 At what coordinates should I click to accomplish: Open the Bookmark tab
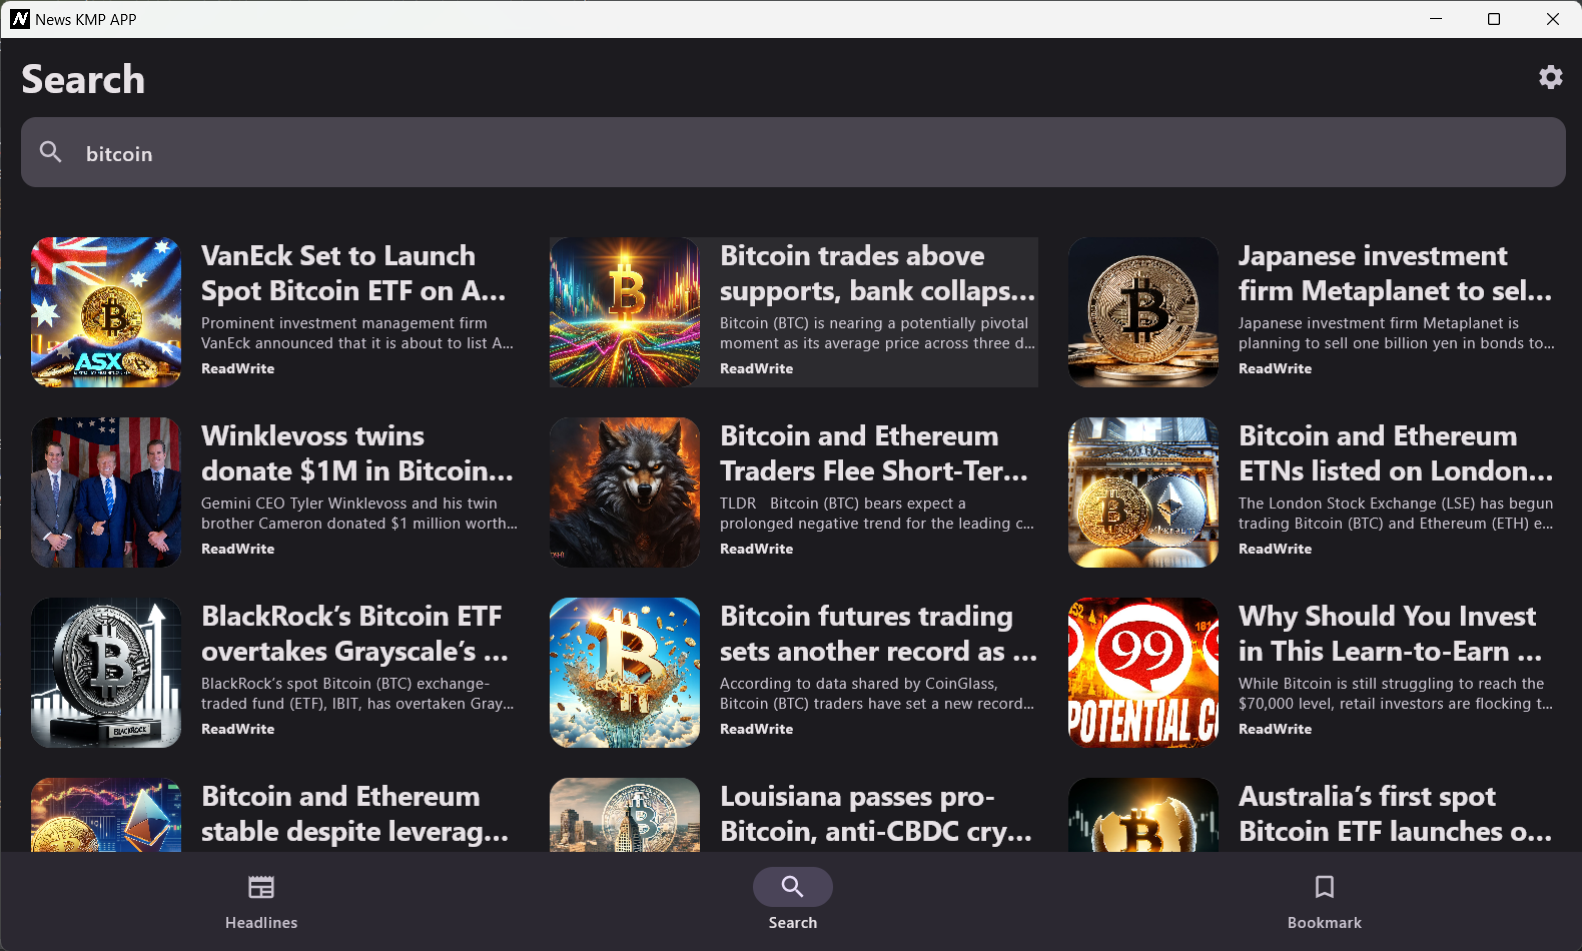click(x=1324, y=902)
